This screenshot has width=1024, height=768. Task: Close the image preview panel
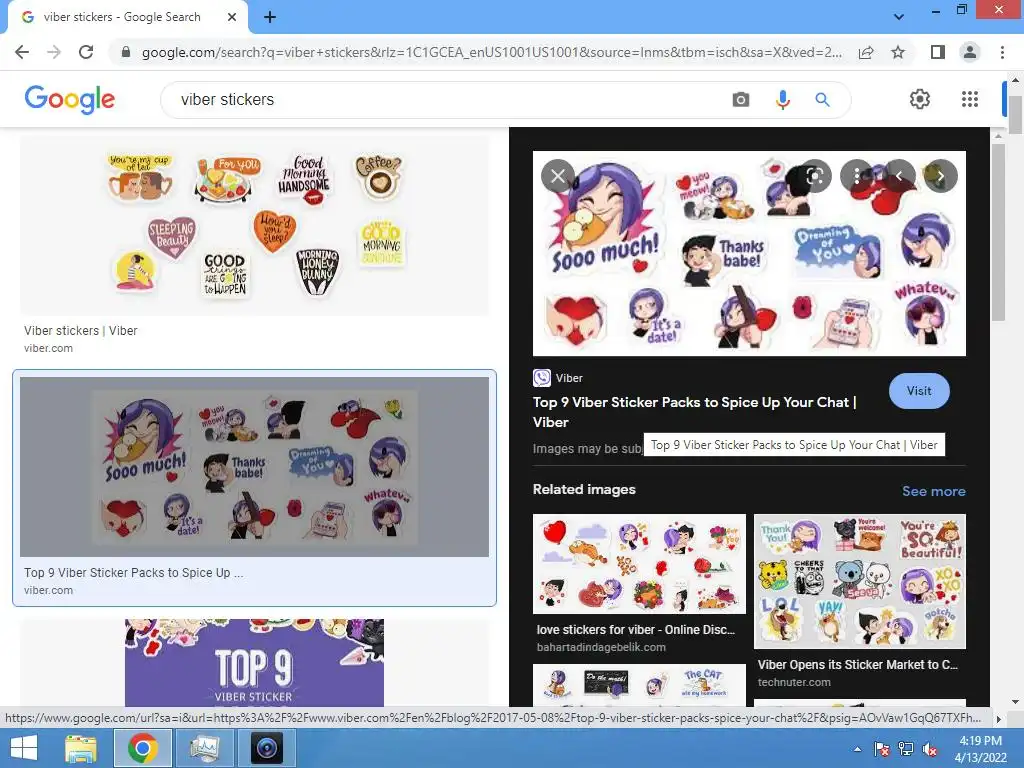pyautogui.click(x=558, y=176)
